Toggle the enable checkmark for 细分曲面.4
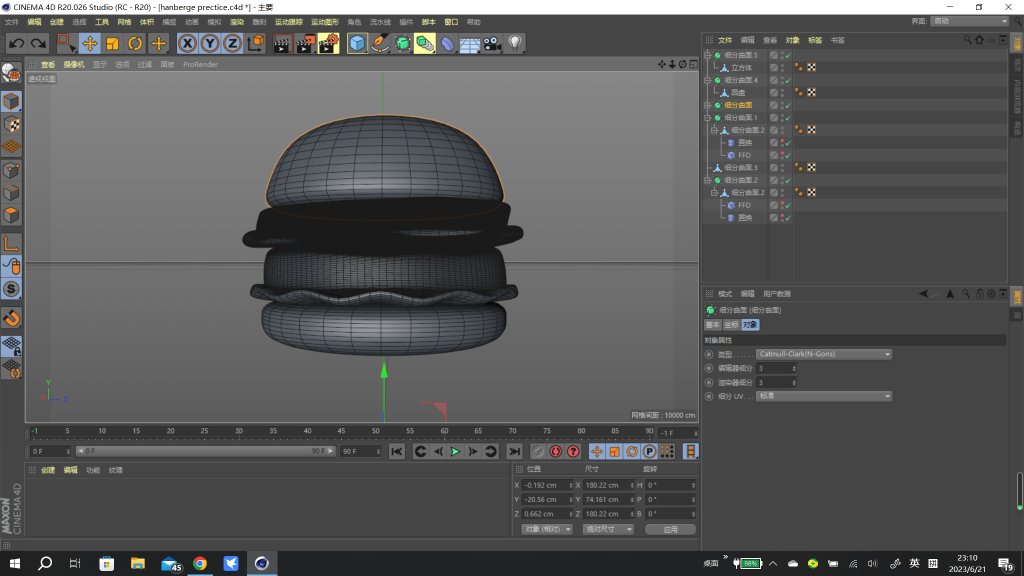The image size is (1024, 576). tap(788, 80)
